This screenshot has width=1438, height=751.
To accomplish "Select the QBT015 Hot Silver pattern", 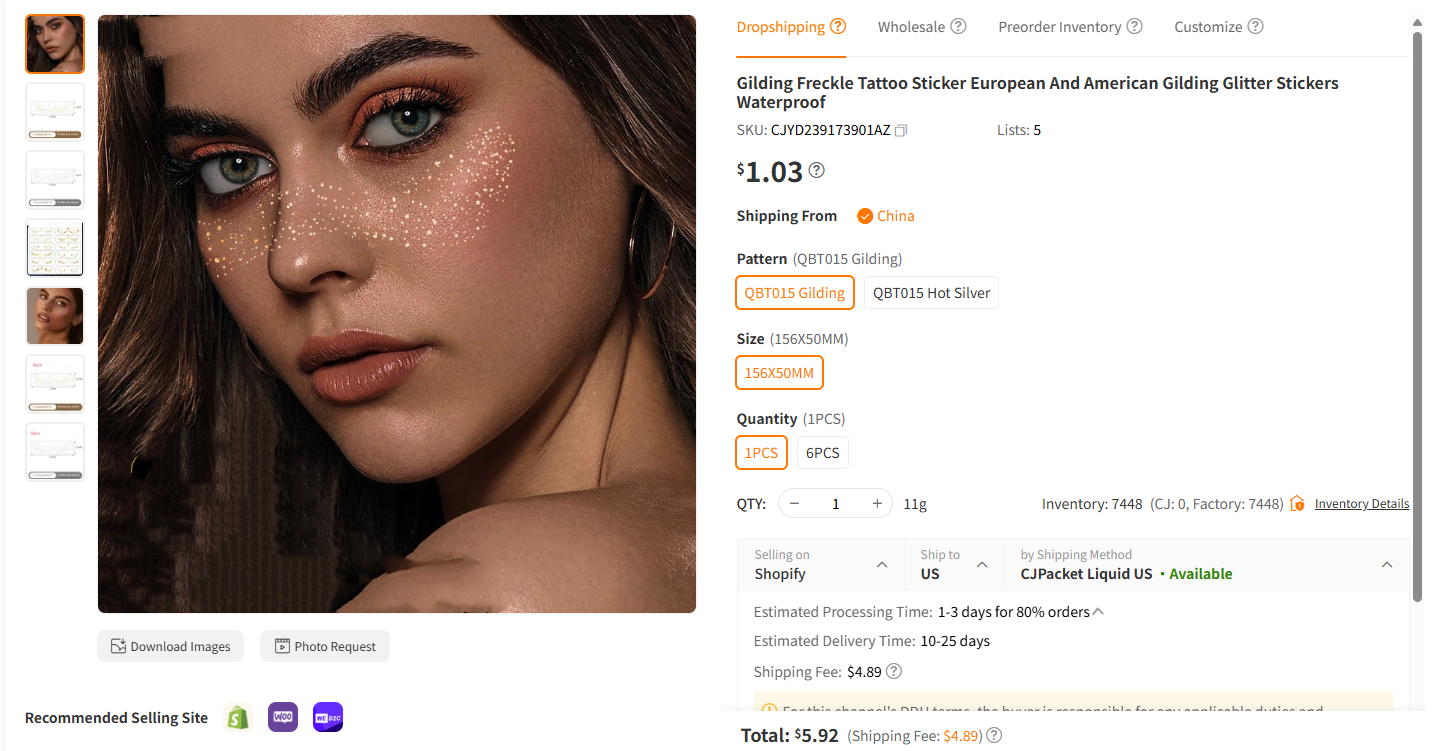I will click(931, 293).
